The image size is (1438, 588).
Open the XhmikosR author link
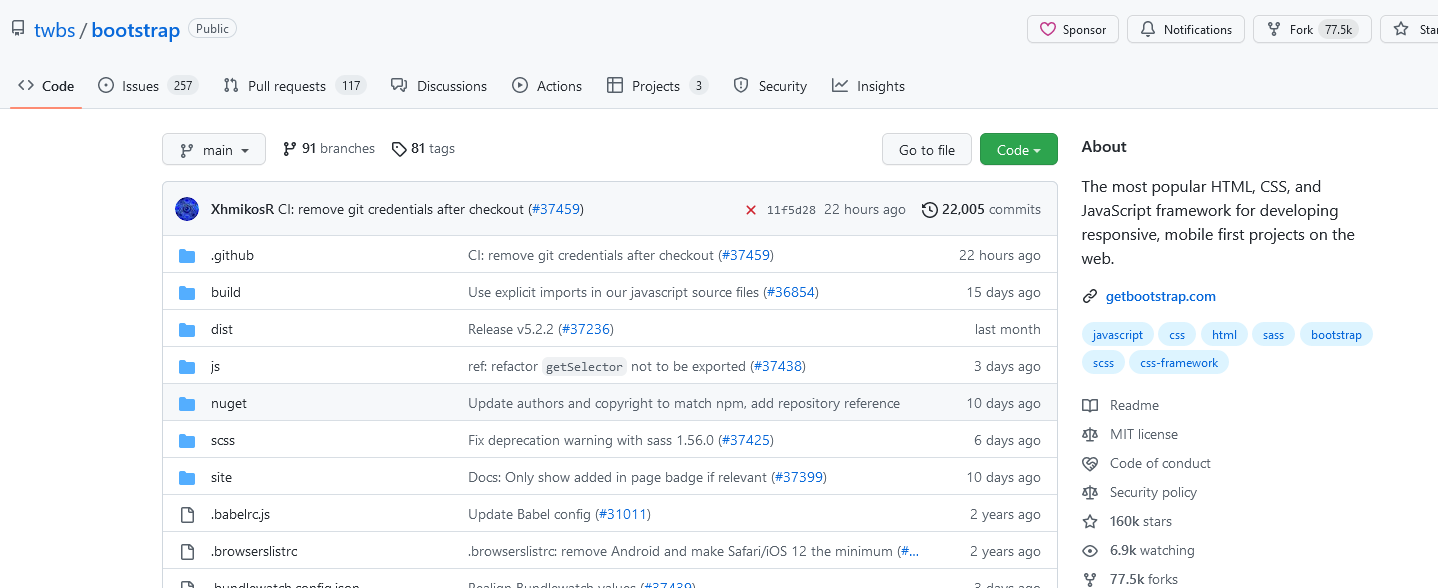coord(242,210)
